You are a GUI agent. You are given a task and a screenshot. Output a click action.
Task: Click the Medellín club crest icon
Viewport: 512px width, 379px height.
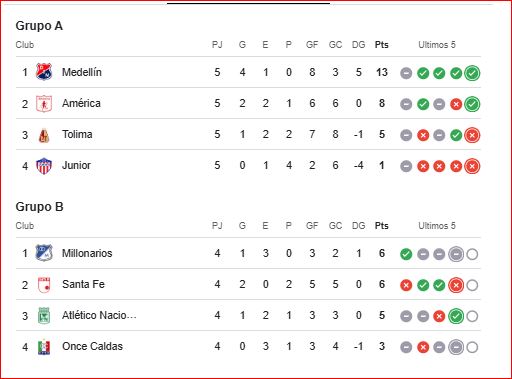44,72
